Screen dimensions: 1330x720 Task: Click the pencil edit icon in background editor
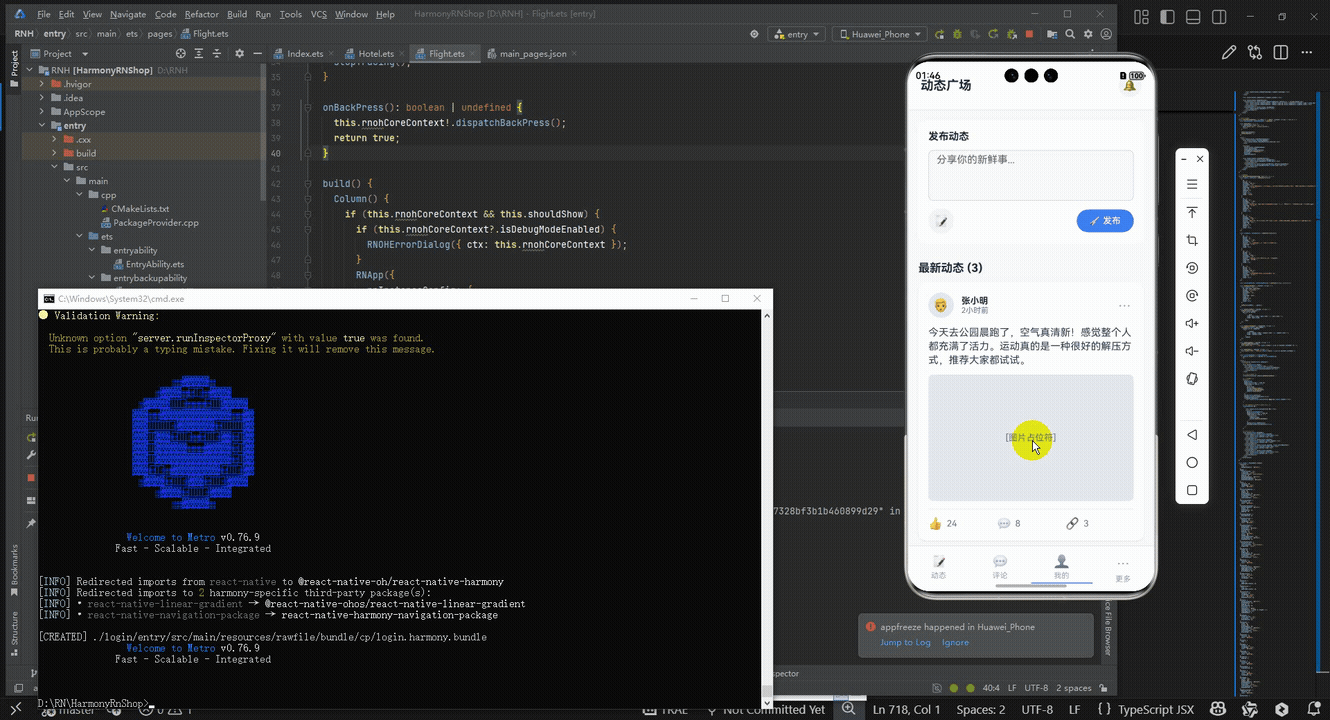1228,53
